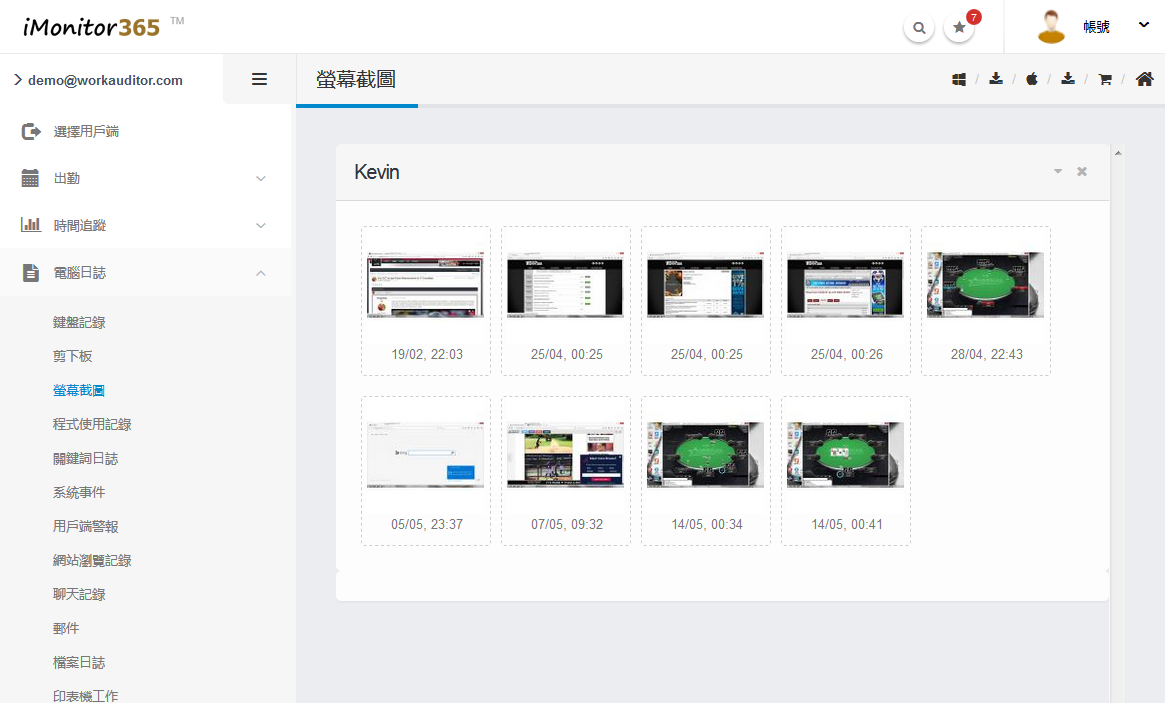The width and height of the screenshot is (1165, 703).
Task: Switch to the 鍵盤記錄 section
Action: tap(78, 321)
